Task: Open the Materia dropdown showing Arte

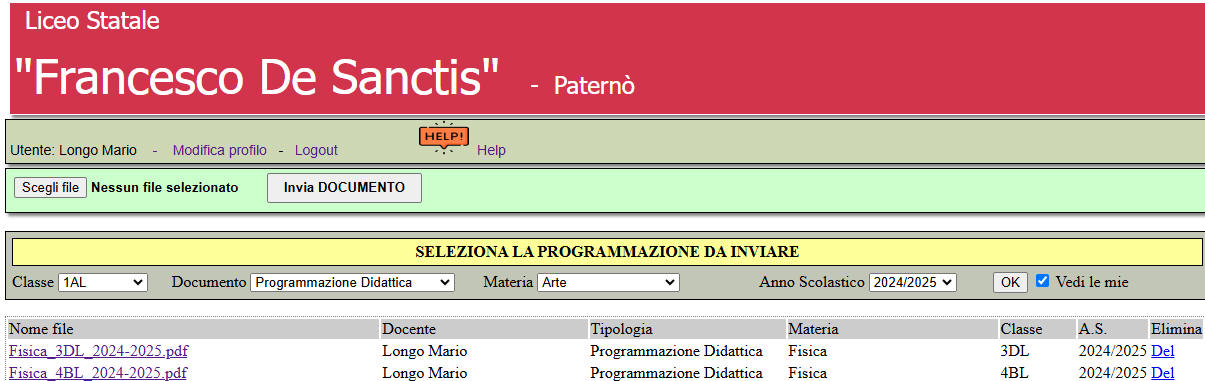Action: point(609,283)
